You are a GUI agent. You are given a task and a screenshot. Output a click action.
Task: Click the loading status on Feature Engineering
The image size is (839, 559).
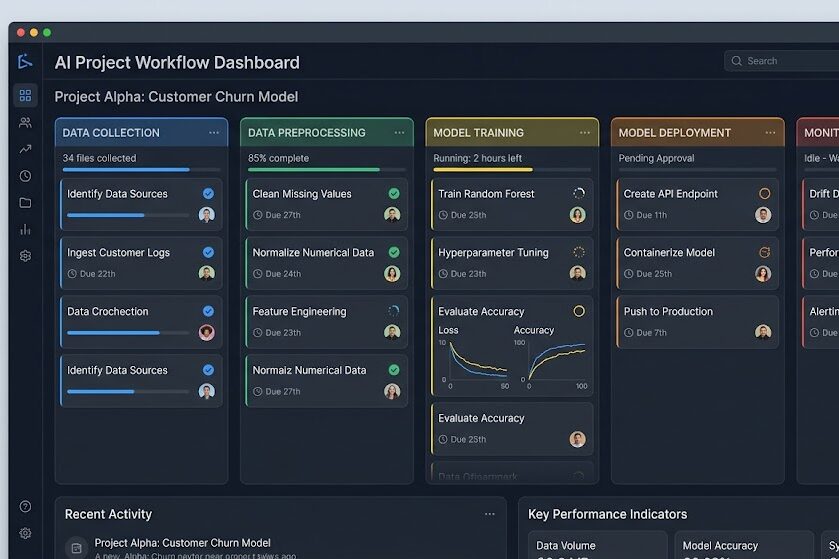click(x=393, y=311)
